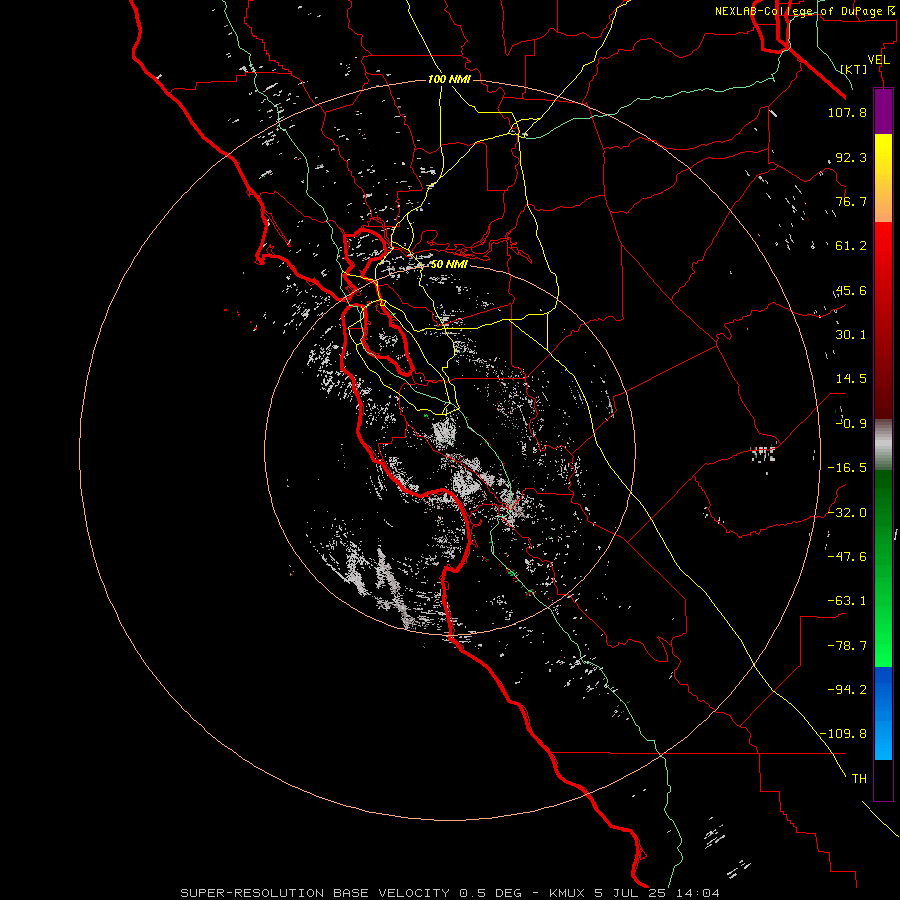
Task: Click the -109.8 legend value
Action: tap(843, 734)
